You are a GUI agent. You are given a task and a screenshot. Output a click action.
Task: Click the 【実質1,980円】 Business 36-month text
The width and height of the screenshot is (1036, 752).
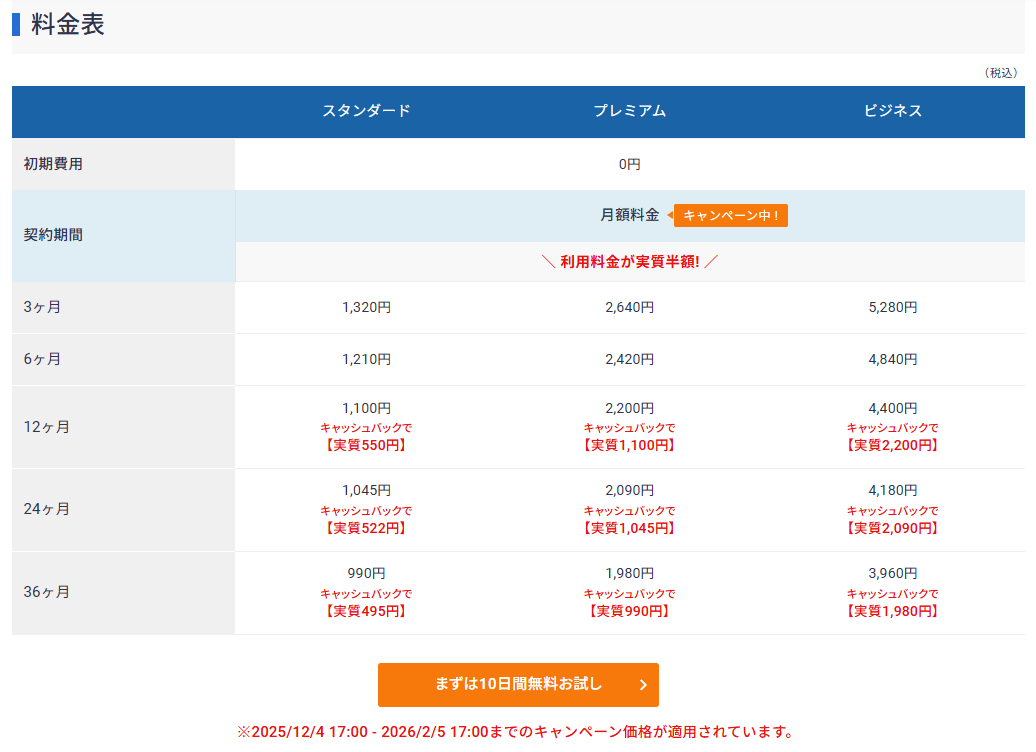tap(893, 611)
